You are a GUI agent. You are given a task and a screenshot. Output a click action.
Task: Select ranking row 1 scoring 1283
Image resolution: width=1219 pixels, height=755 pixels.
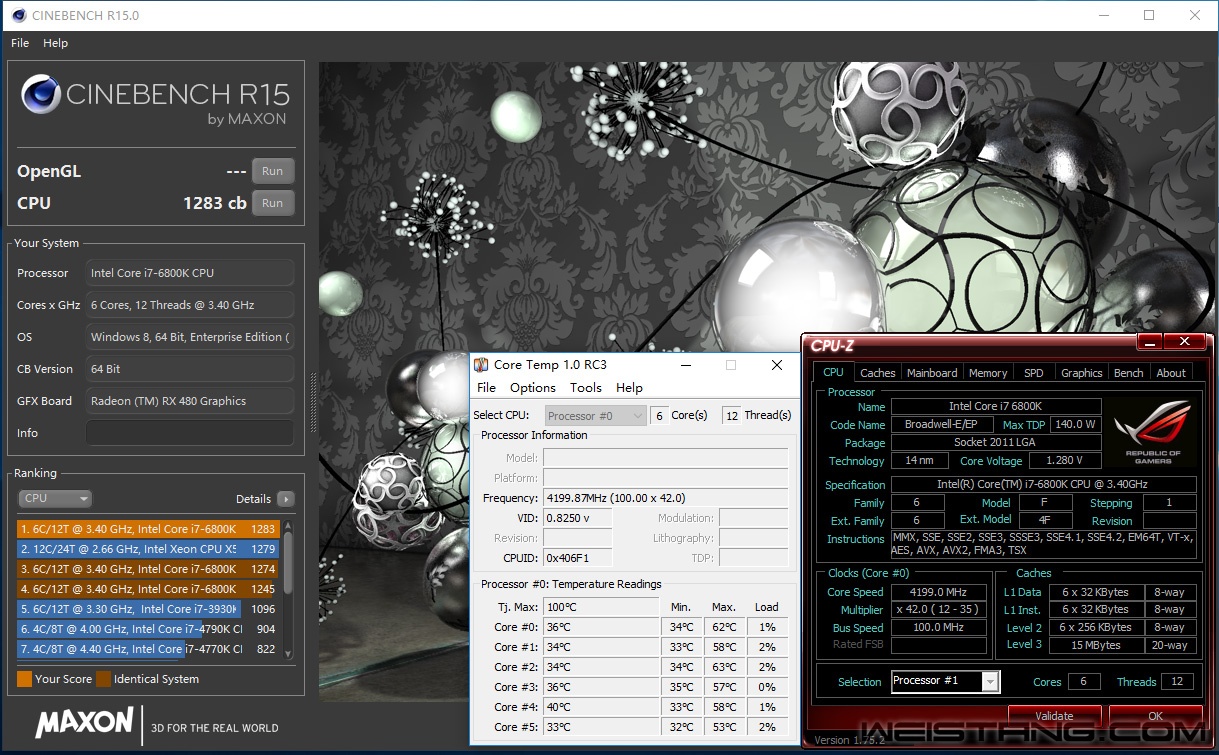[x=149, y=529]
